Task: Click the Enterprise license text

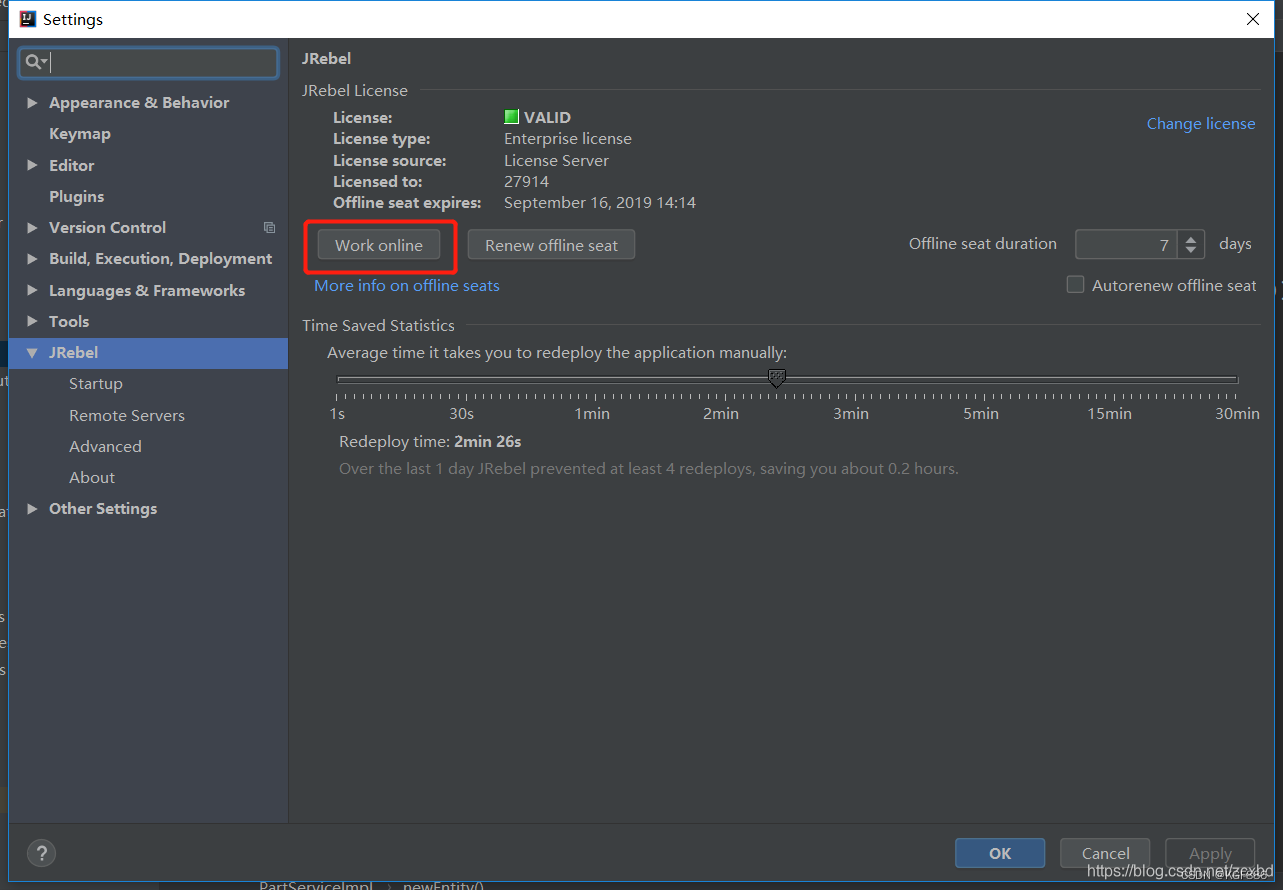Action: 568,139
